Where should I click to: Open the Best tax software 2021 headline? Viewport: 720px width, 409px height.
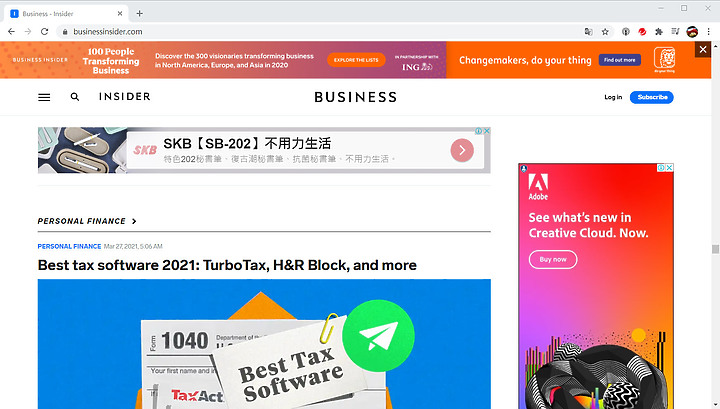point(227,265)
